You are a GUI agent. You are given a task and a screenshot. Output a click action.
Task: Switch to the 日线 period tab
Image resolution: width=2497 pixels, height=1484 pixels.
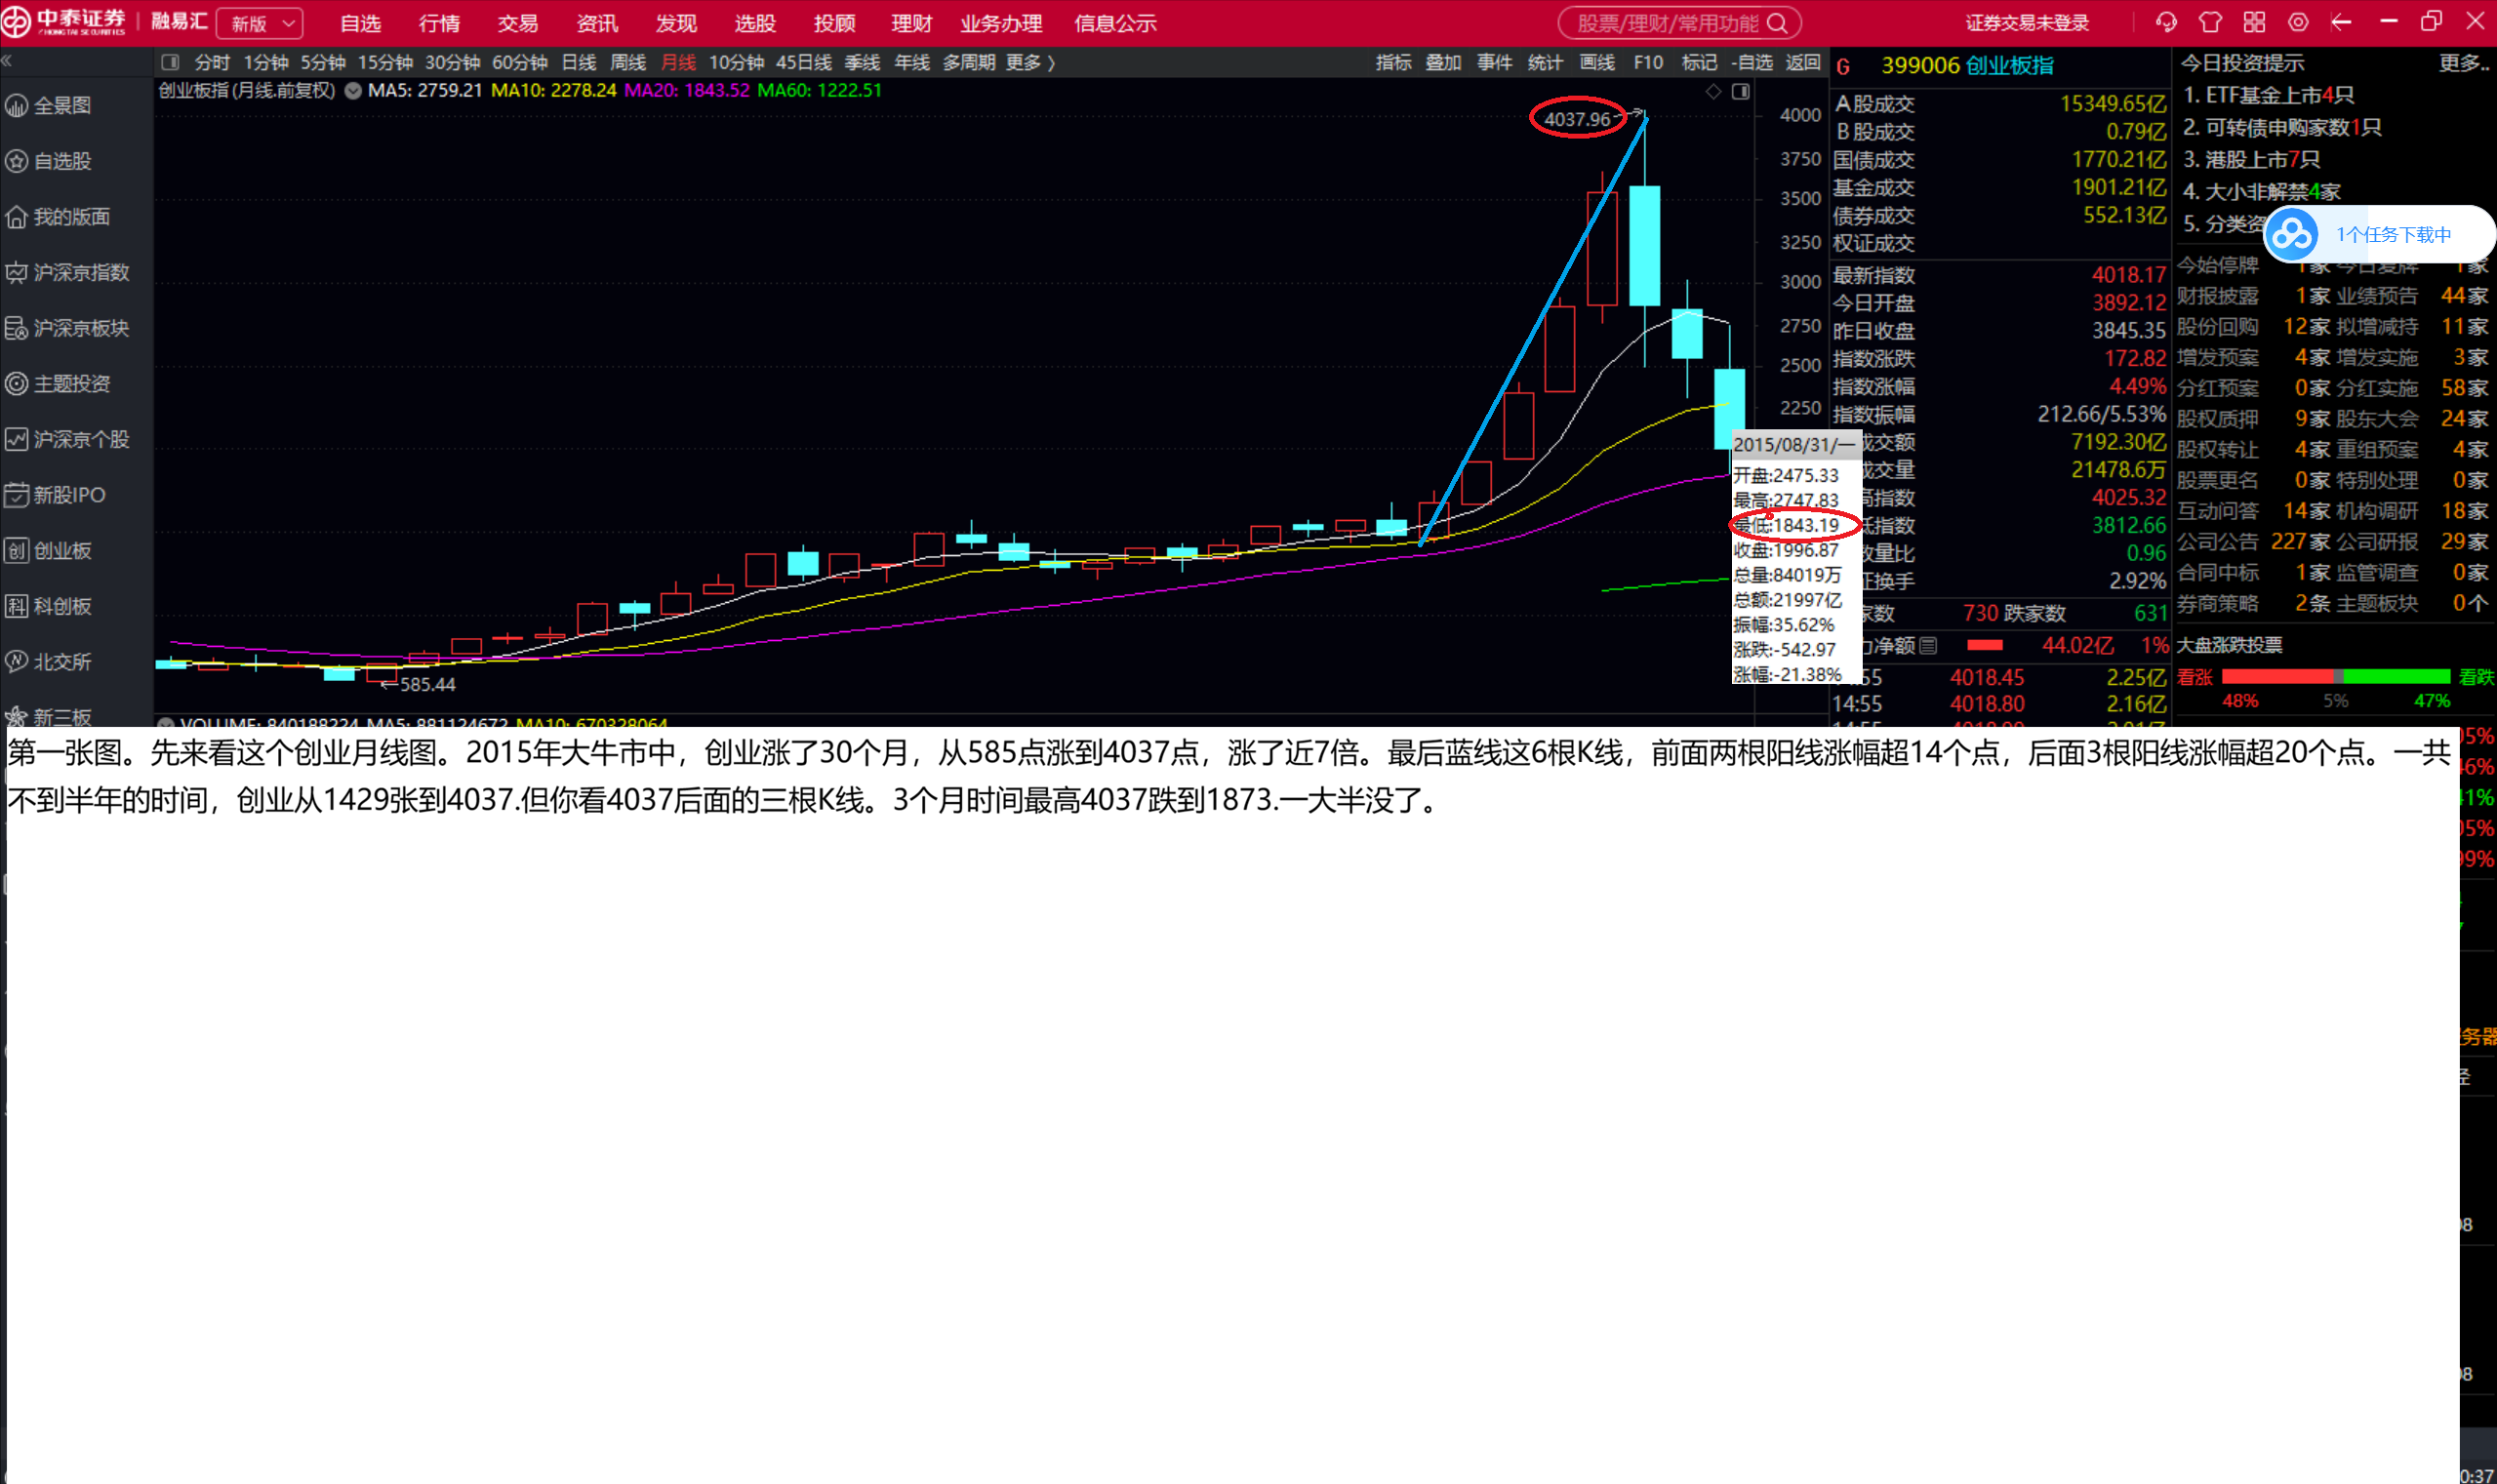click(578, 62)
